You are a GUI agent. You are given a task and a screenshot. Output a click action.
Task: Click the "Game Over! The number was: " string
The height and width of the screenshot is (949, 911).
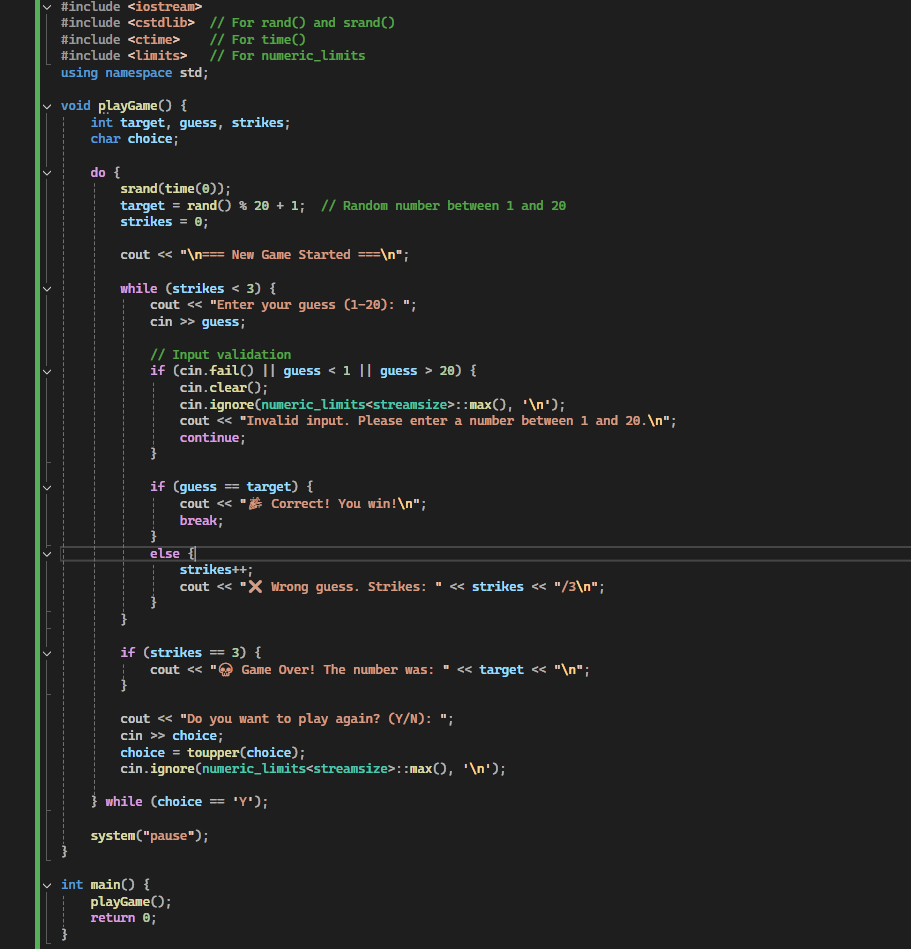(x=330, y=670)
